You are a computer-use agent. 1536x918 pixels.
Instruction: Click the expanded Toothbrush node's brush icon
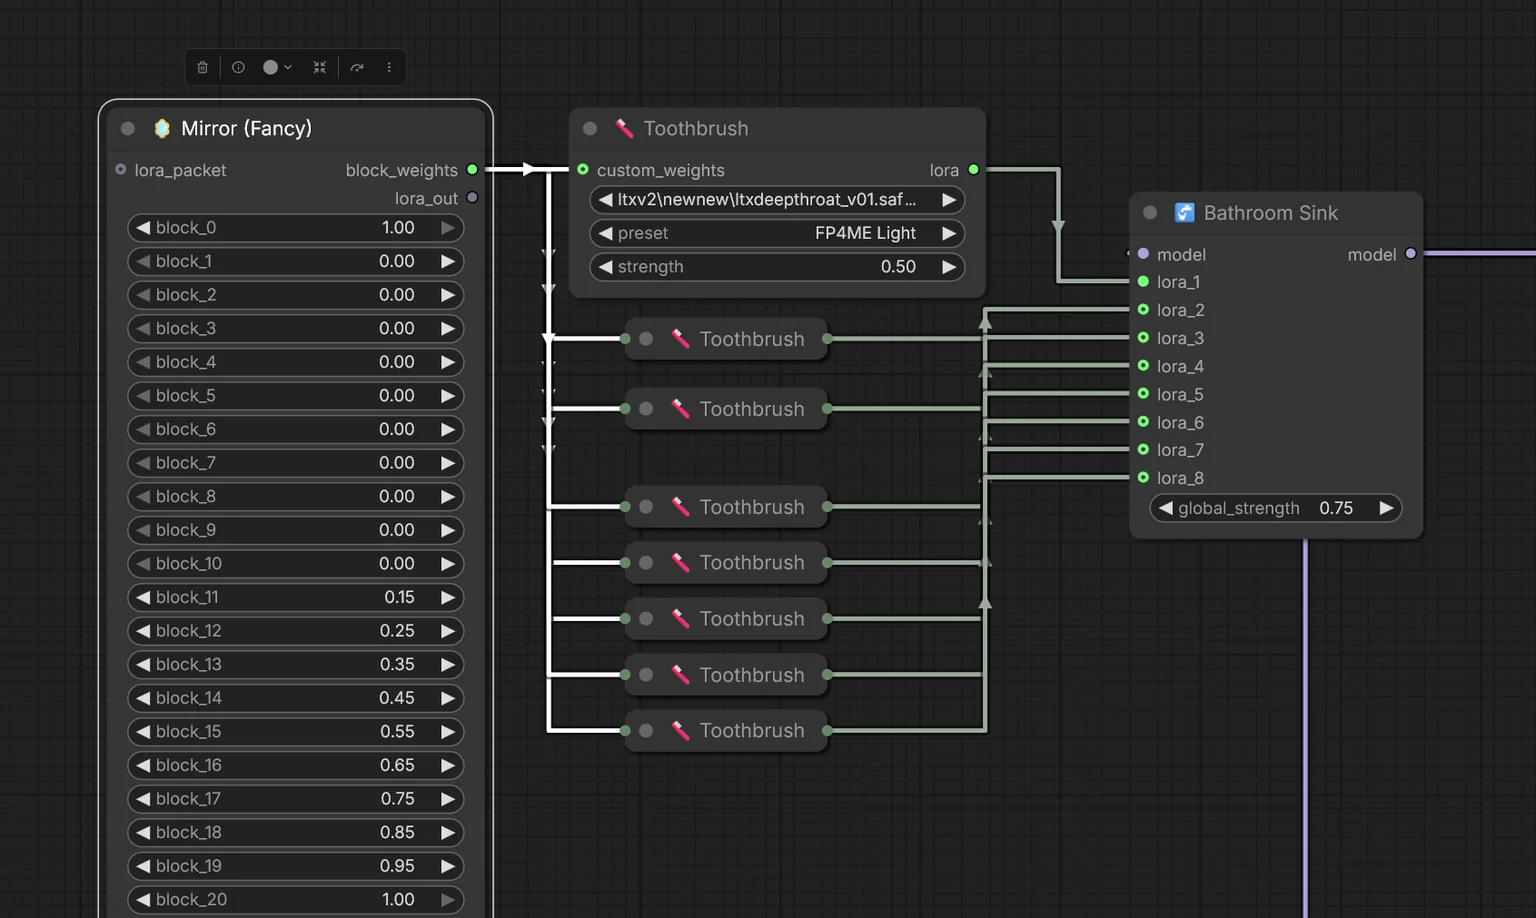point(624,128)
